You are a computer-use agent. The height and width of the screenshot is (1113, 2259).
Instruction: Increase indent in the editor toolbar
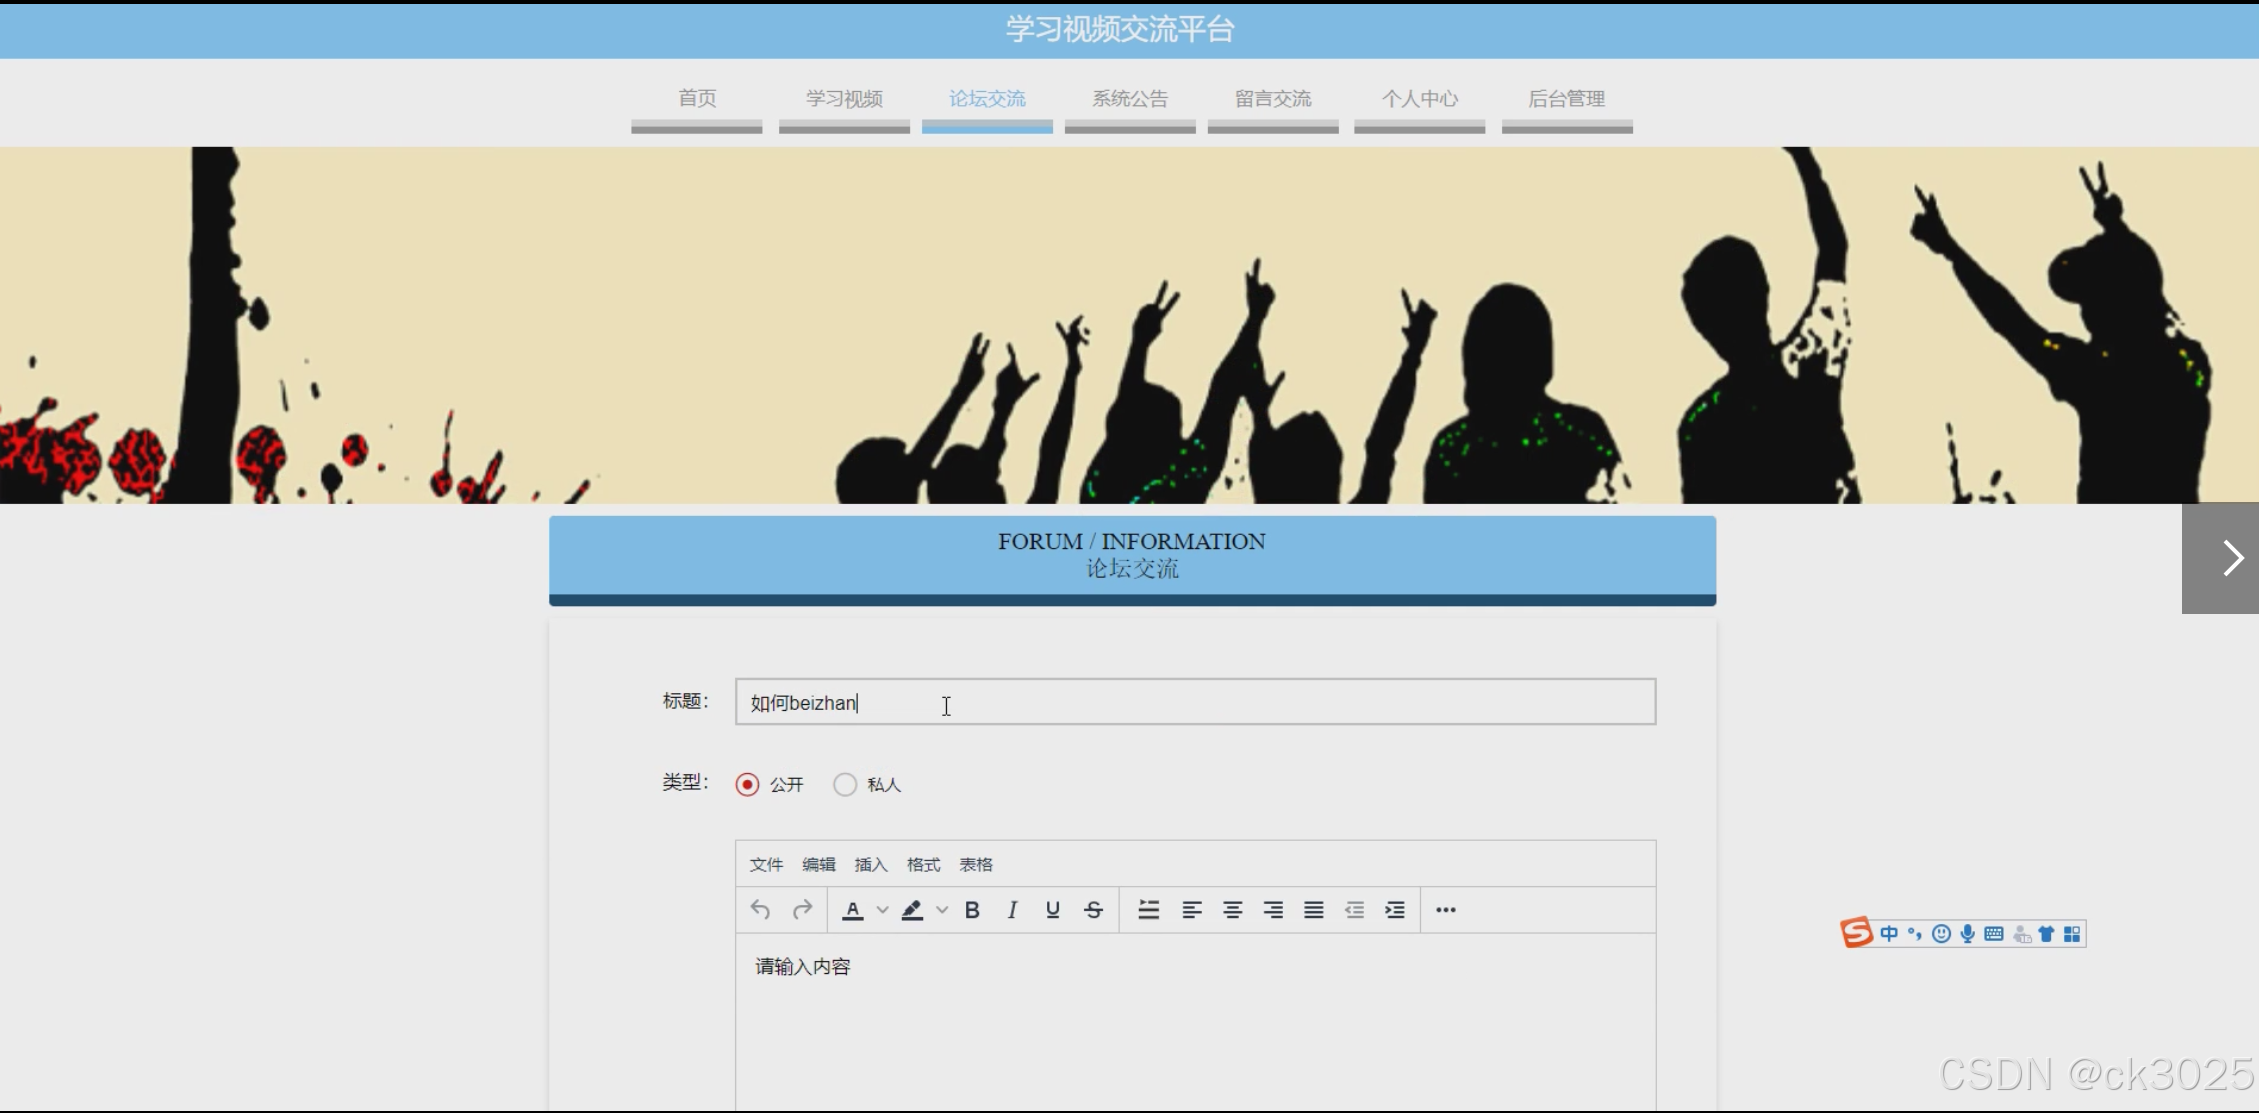(1395, 910)
